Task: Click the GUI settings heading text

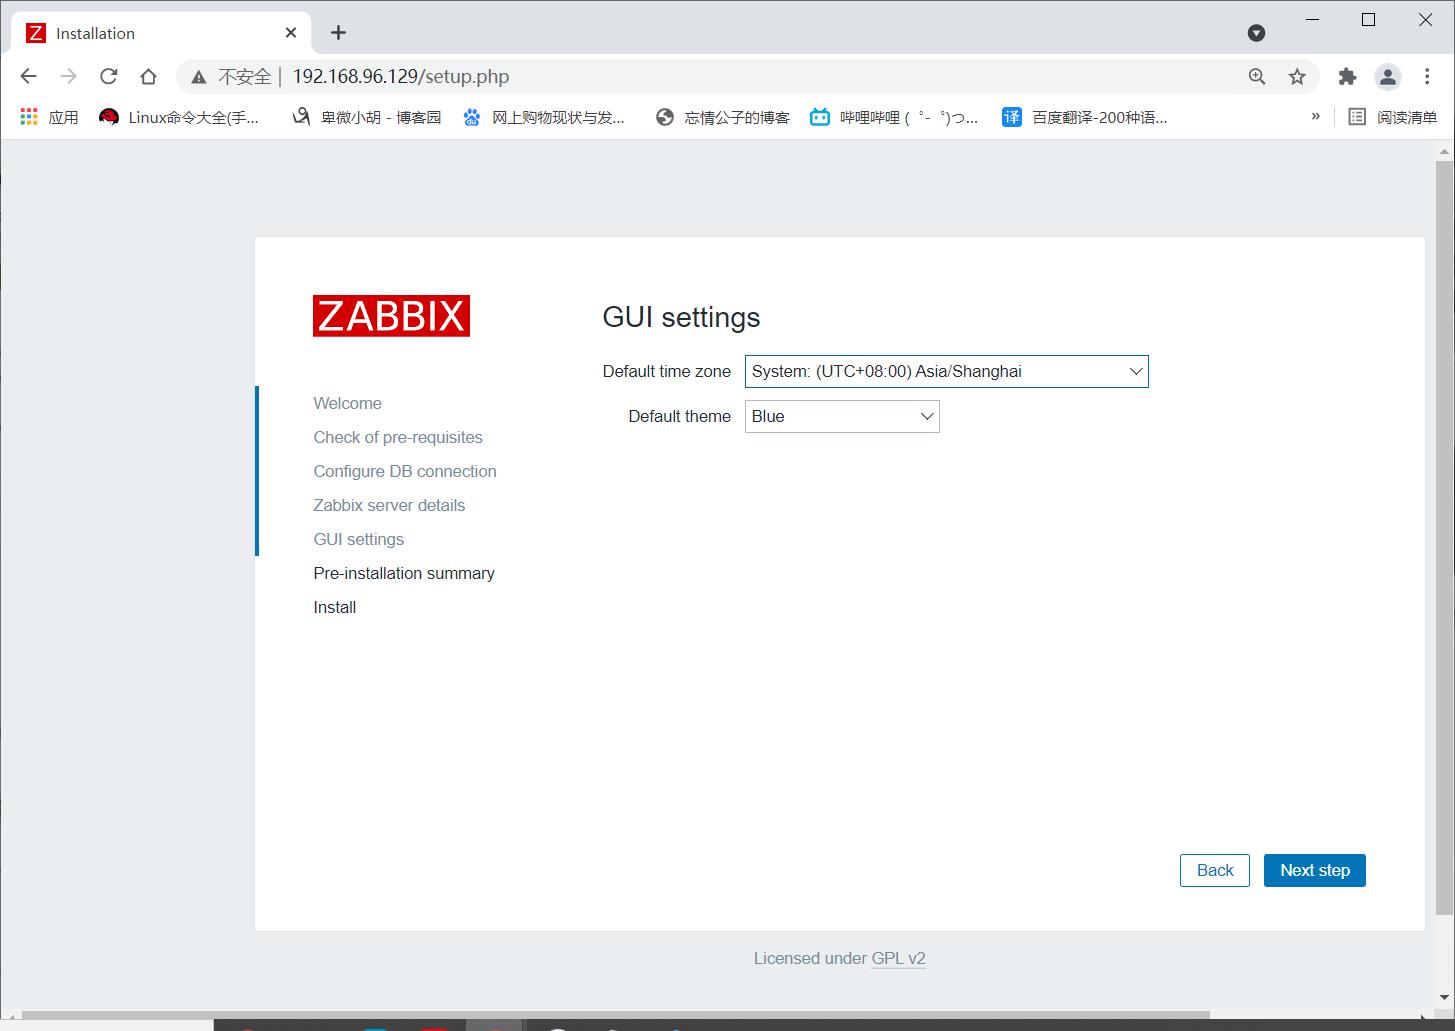Action: (x=681, y=317)
